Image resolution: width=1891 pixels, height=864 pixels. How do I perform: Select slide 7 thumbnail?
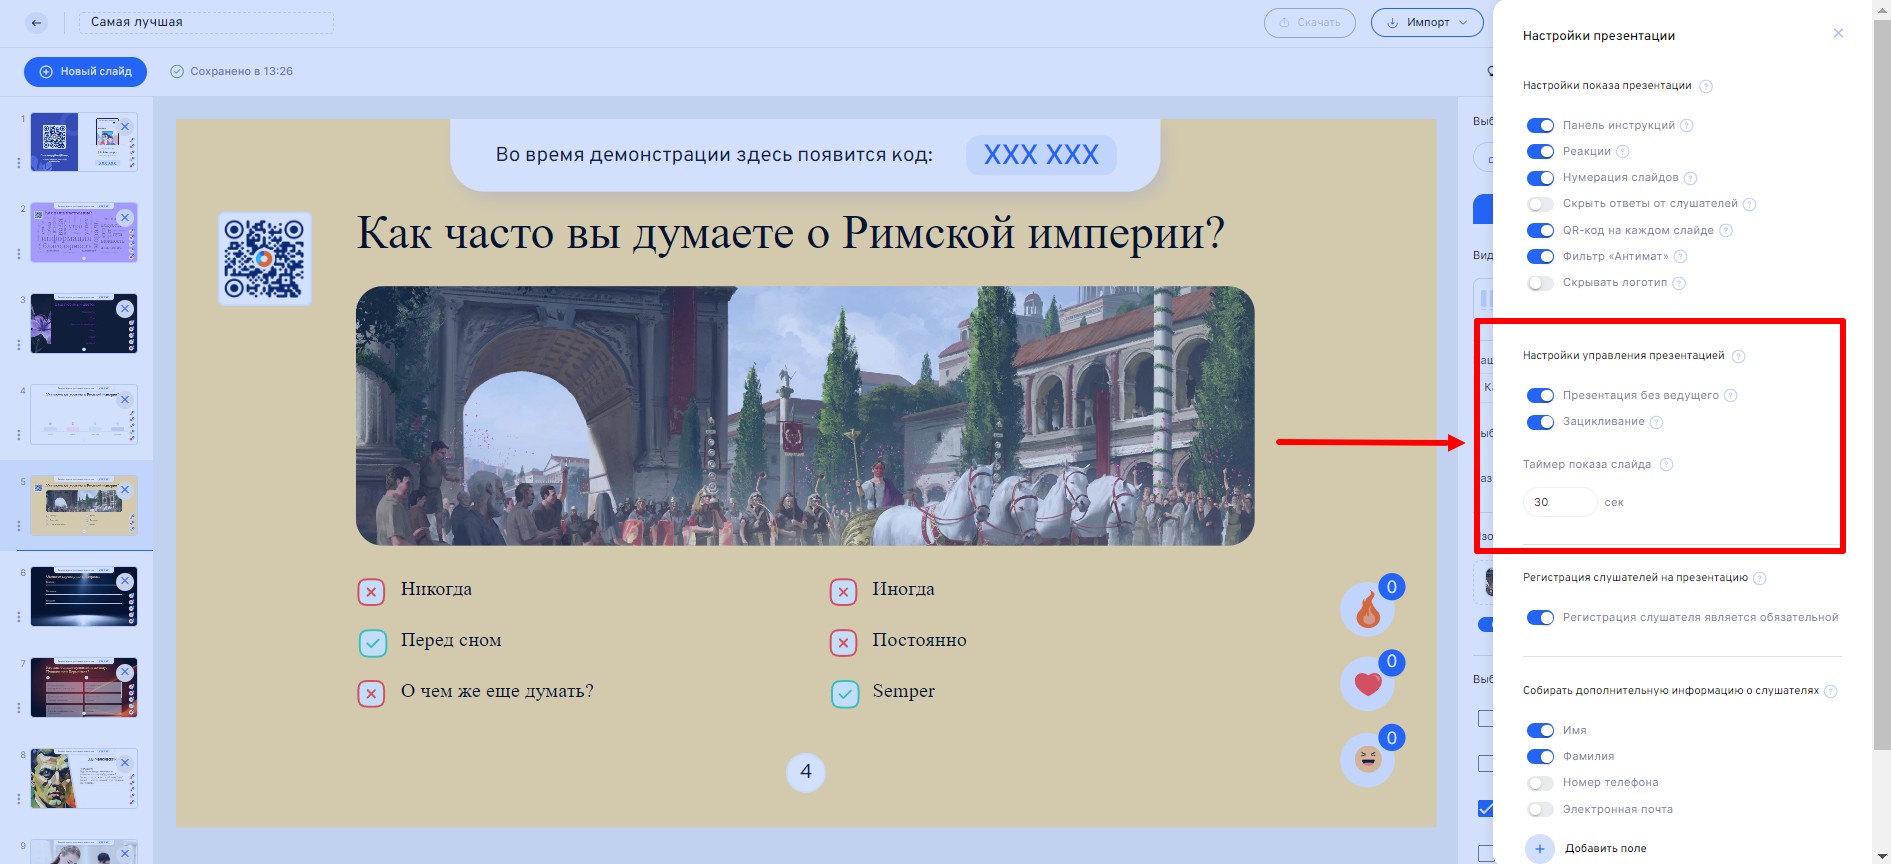[x=84, y=687]
